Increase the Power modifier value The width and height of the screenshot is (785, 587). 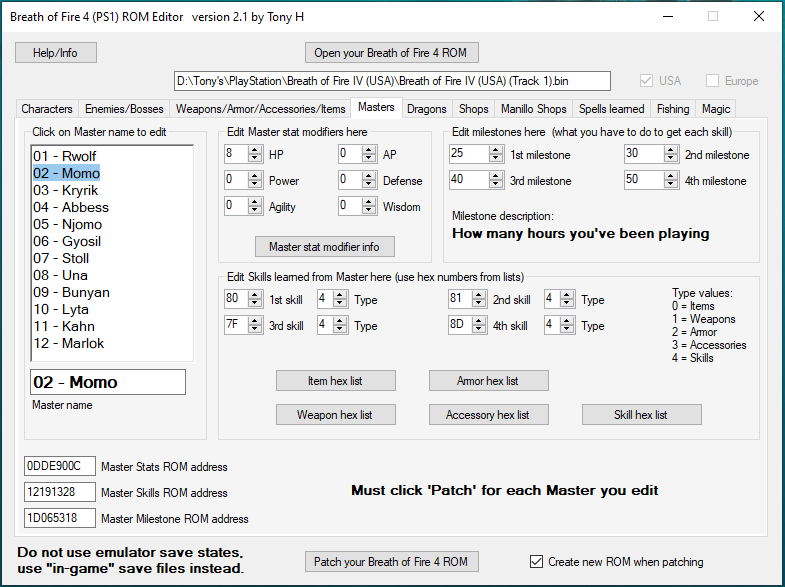(255, 176)
